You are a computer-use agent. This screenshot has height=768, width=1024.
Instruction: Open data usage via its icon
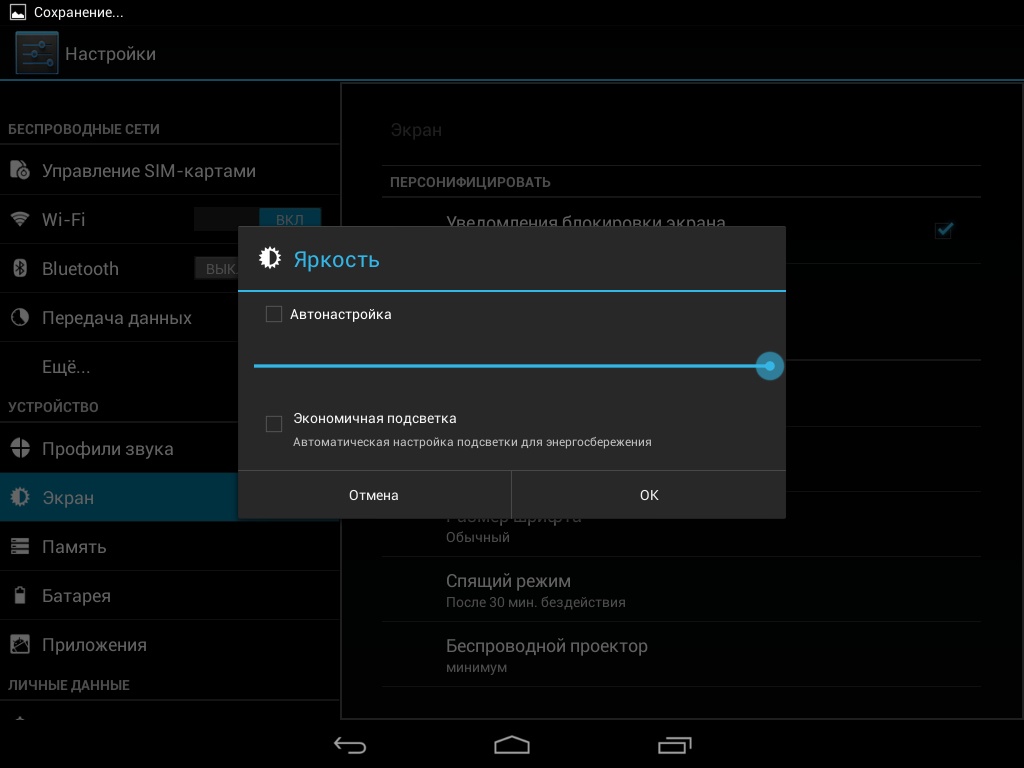click(x=20, y=318)
